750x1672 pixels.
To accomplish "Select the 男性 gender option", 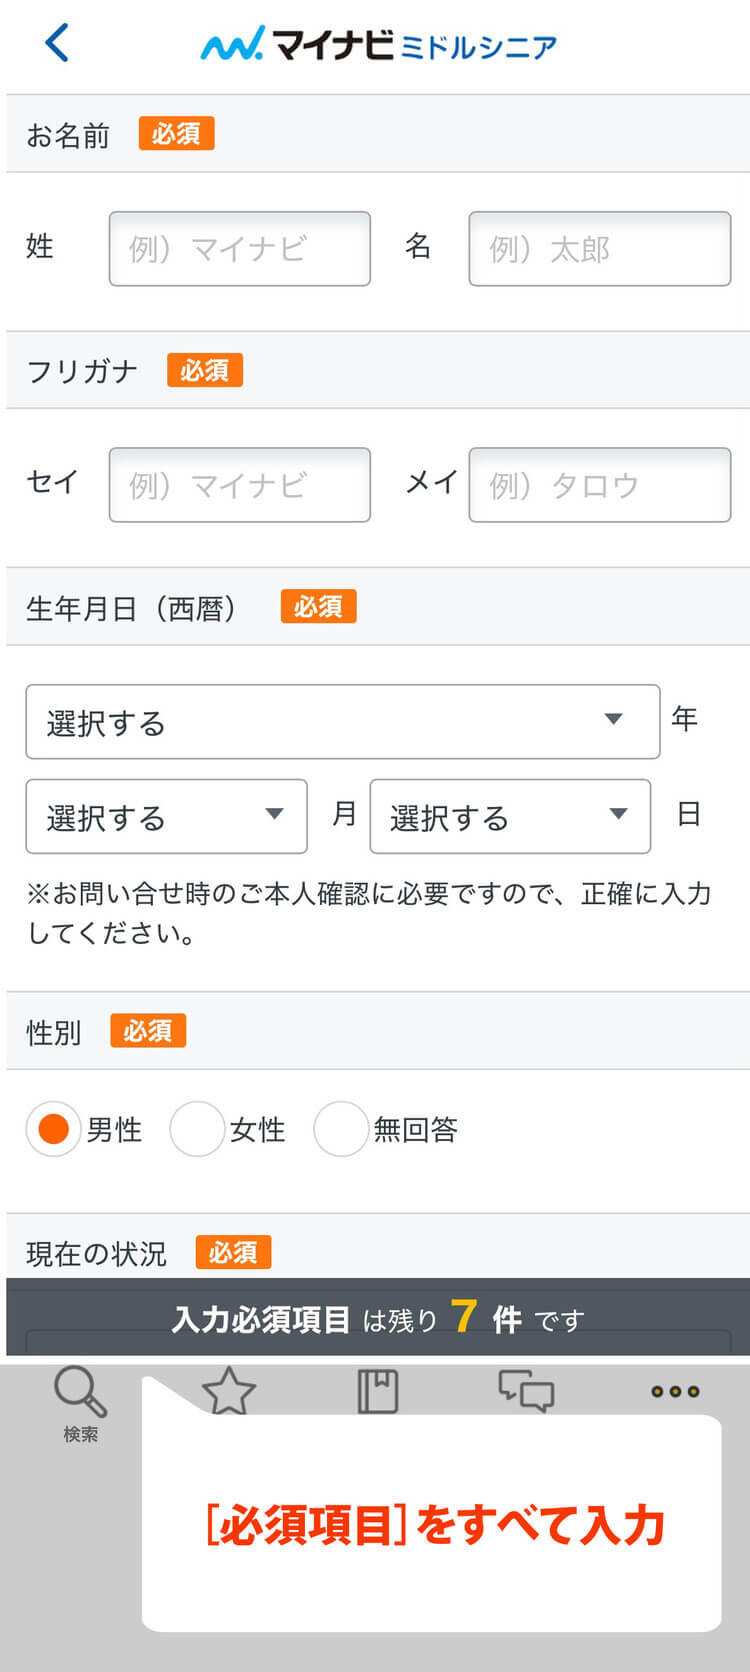I will pyautogui.click(x=52, y=1128).
